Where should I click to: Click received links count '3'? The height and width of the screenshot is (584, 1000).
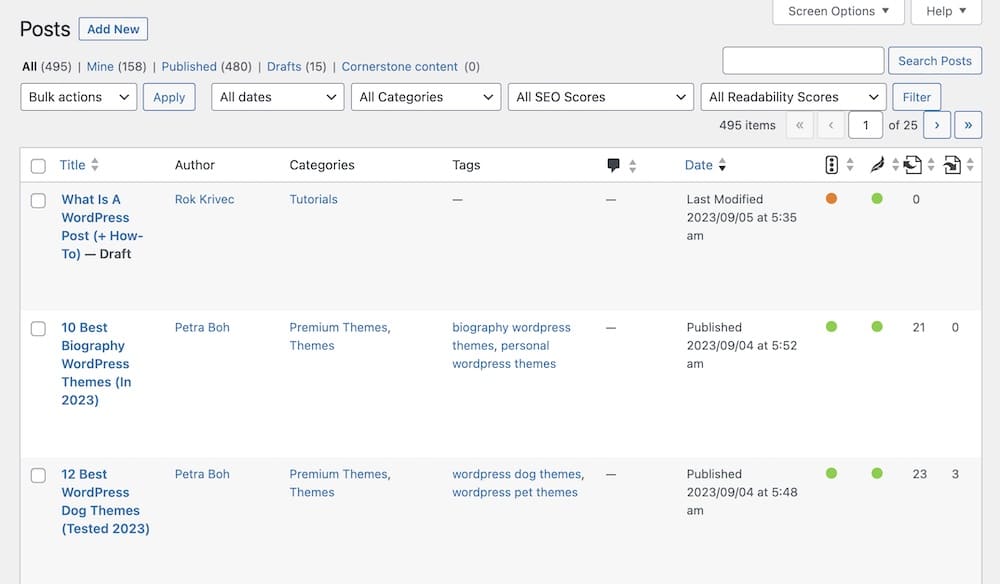tap(955, 474)
